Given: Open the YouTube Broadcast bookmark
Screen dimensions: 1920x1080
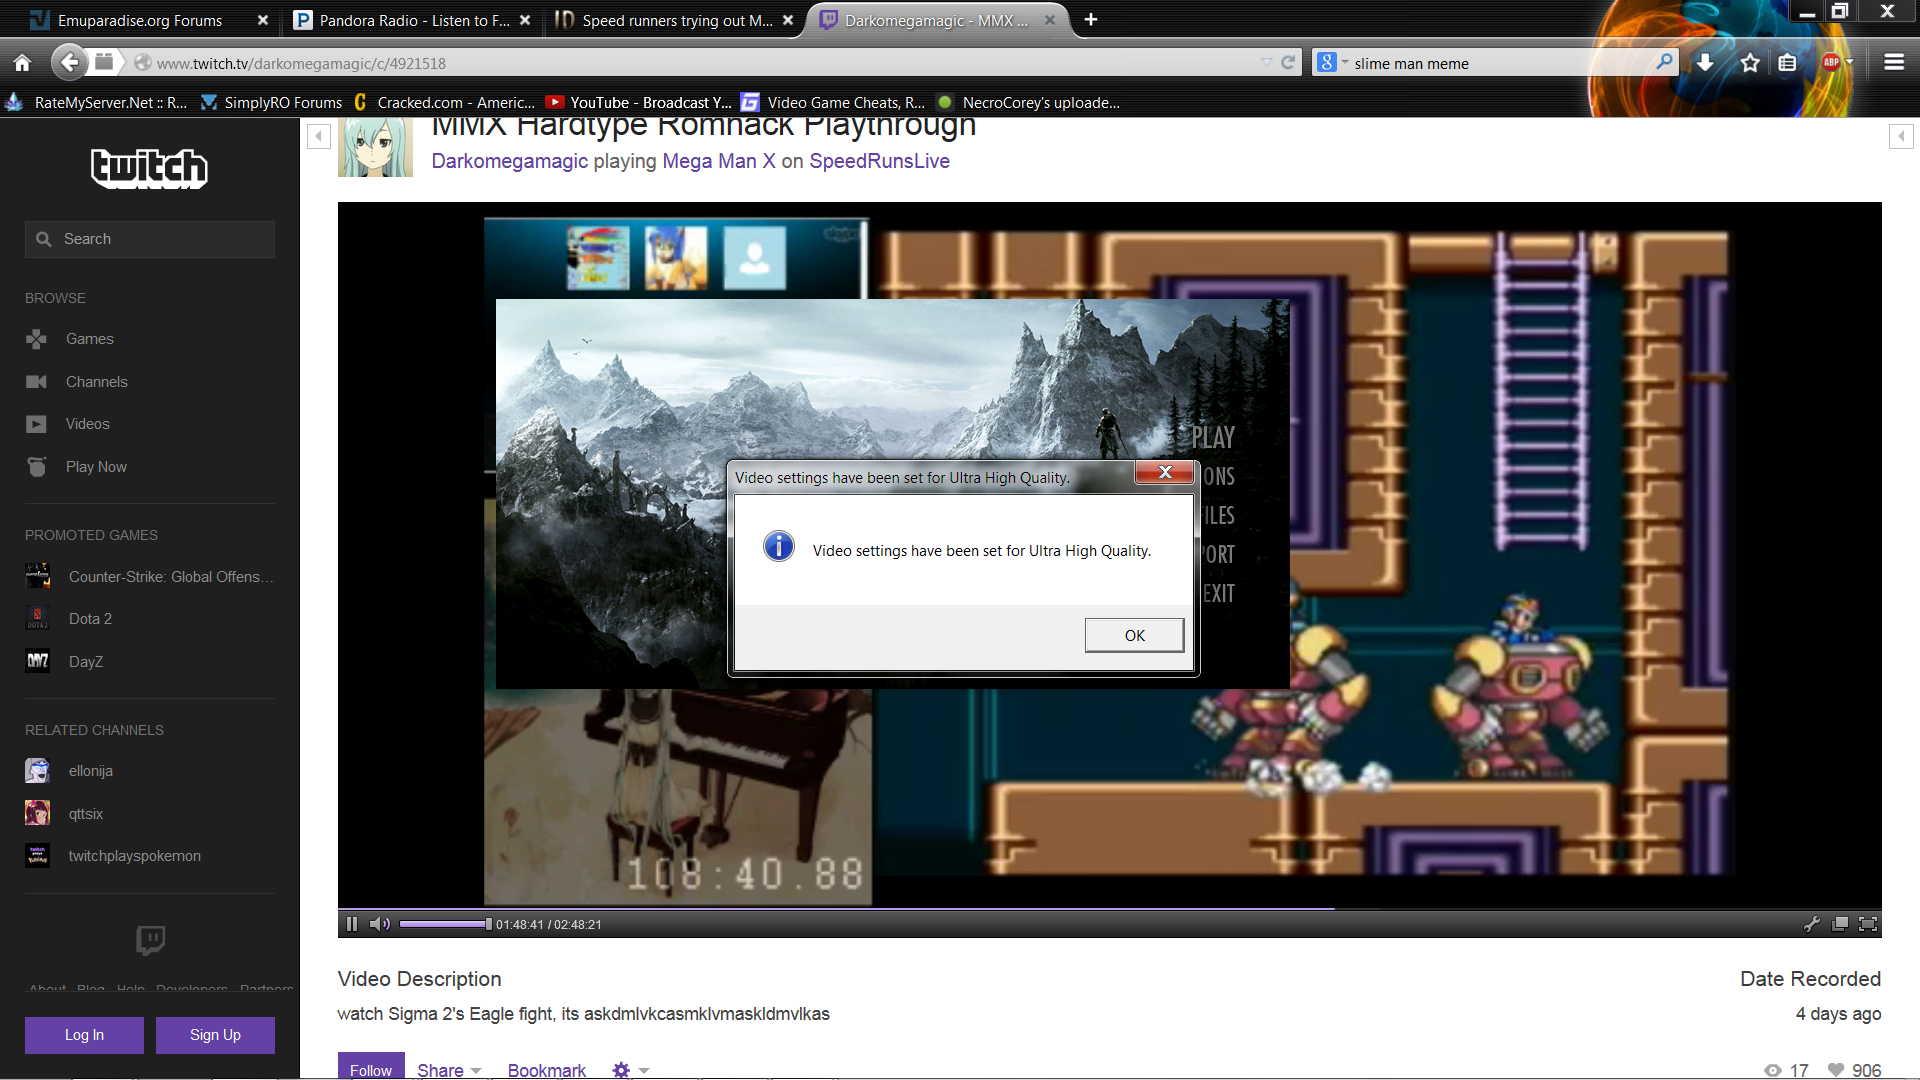Looking at the screenshot, I should click(639, 102).
